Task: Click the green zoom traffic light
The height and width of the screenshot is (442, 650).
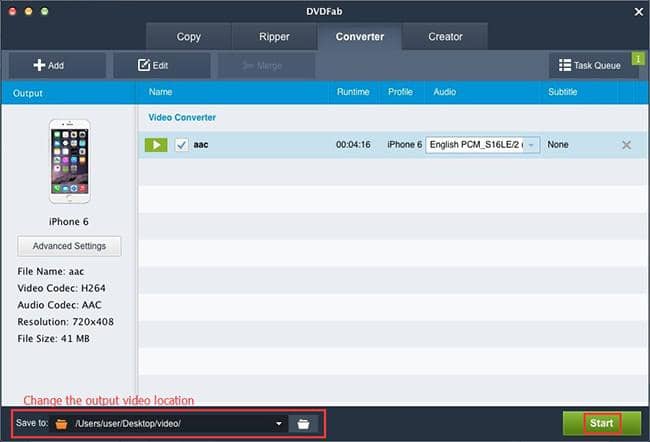Action: [x=45, y=12]
